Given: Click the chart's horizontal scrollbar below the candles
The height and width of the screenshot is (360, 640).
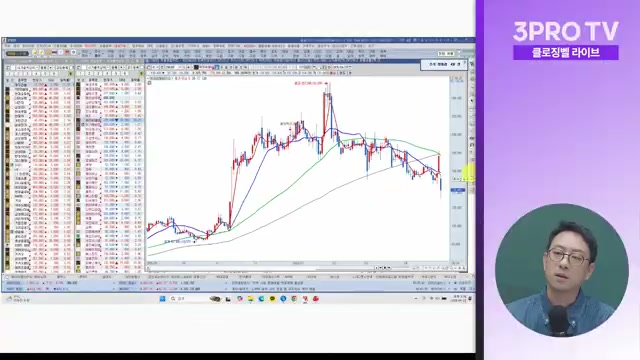Looking at the screenshot, I should click(261, 268).
